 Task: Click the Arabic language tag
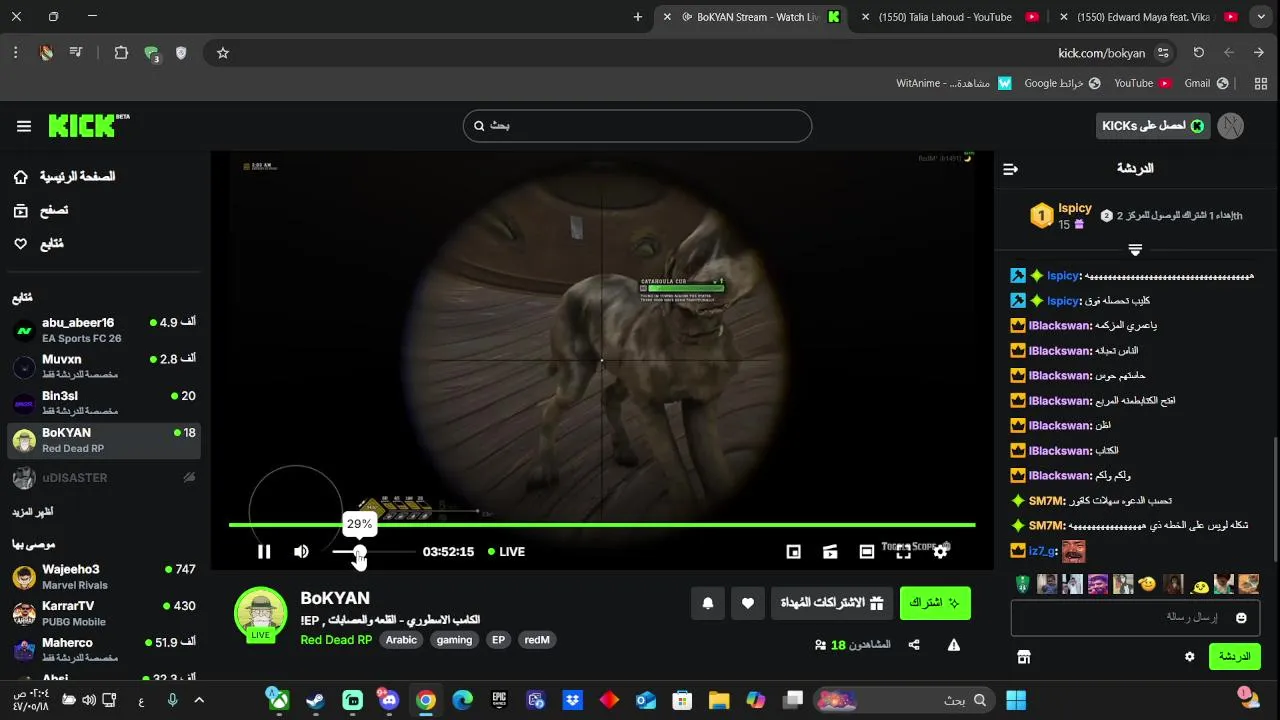click(x=401, y=640)
